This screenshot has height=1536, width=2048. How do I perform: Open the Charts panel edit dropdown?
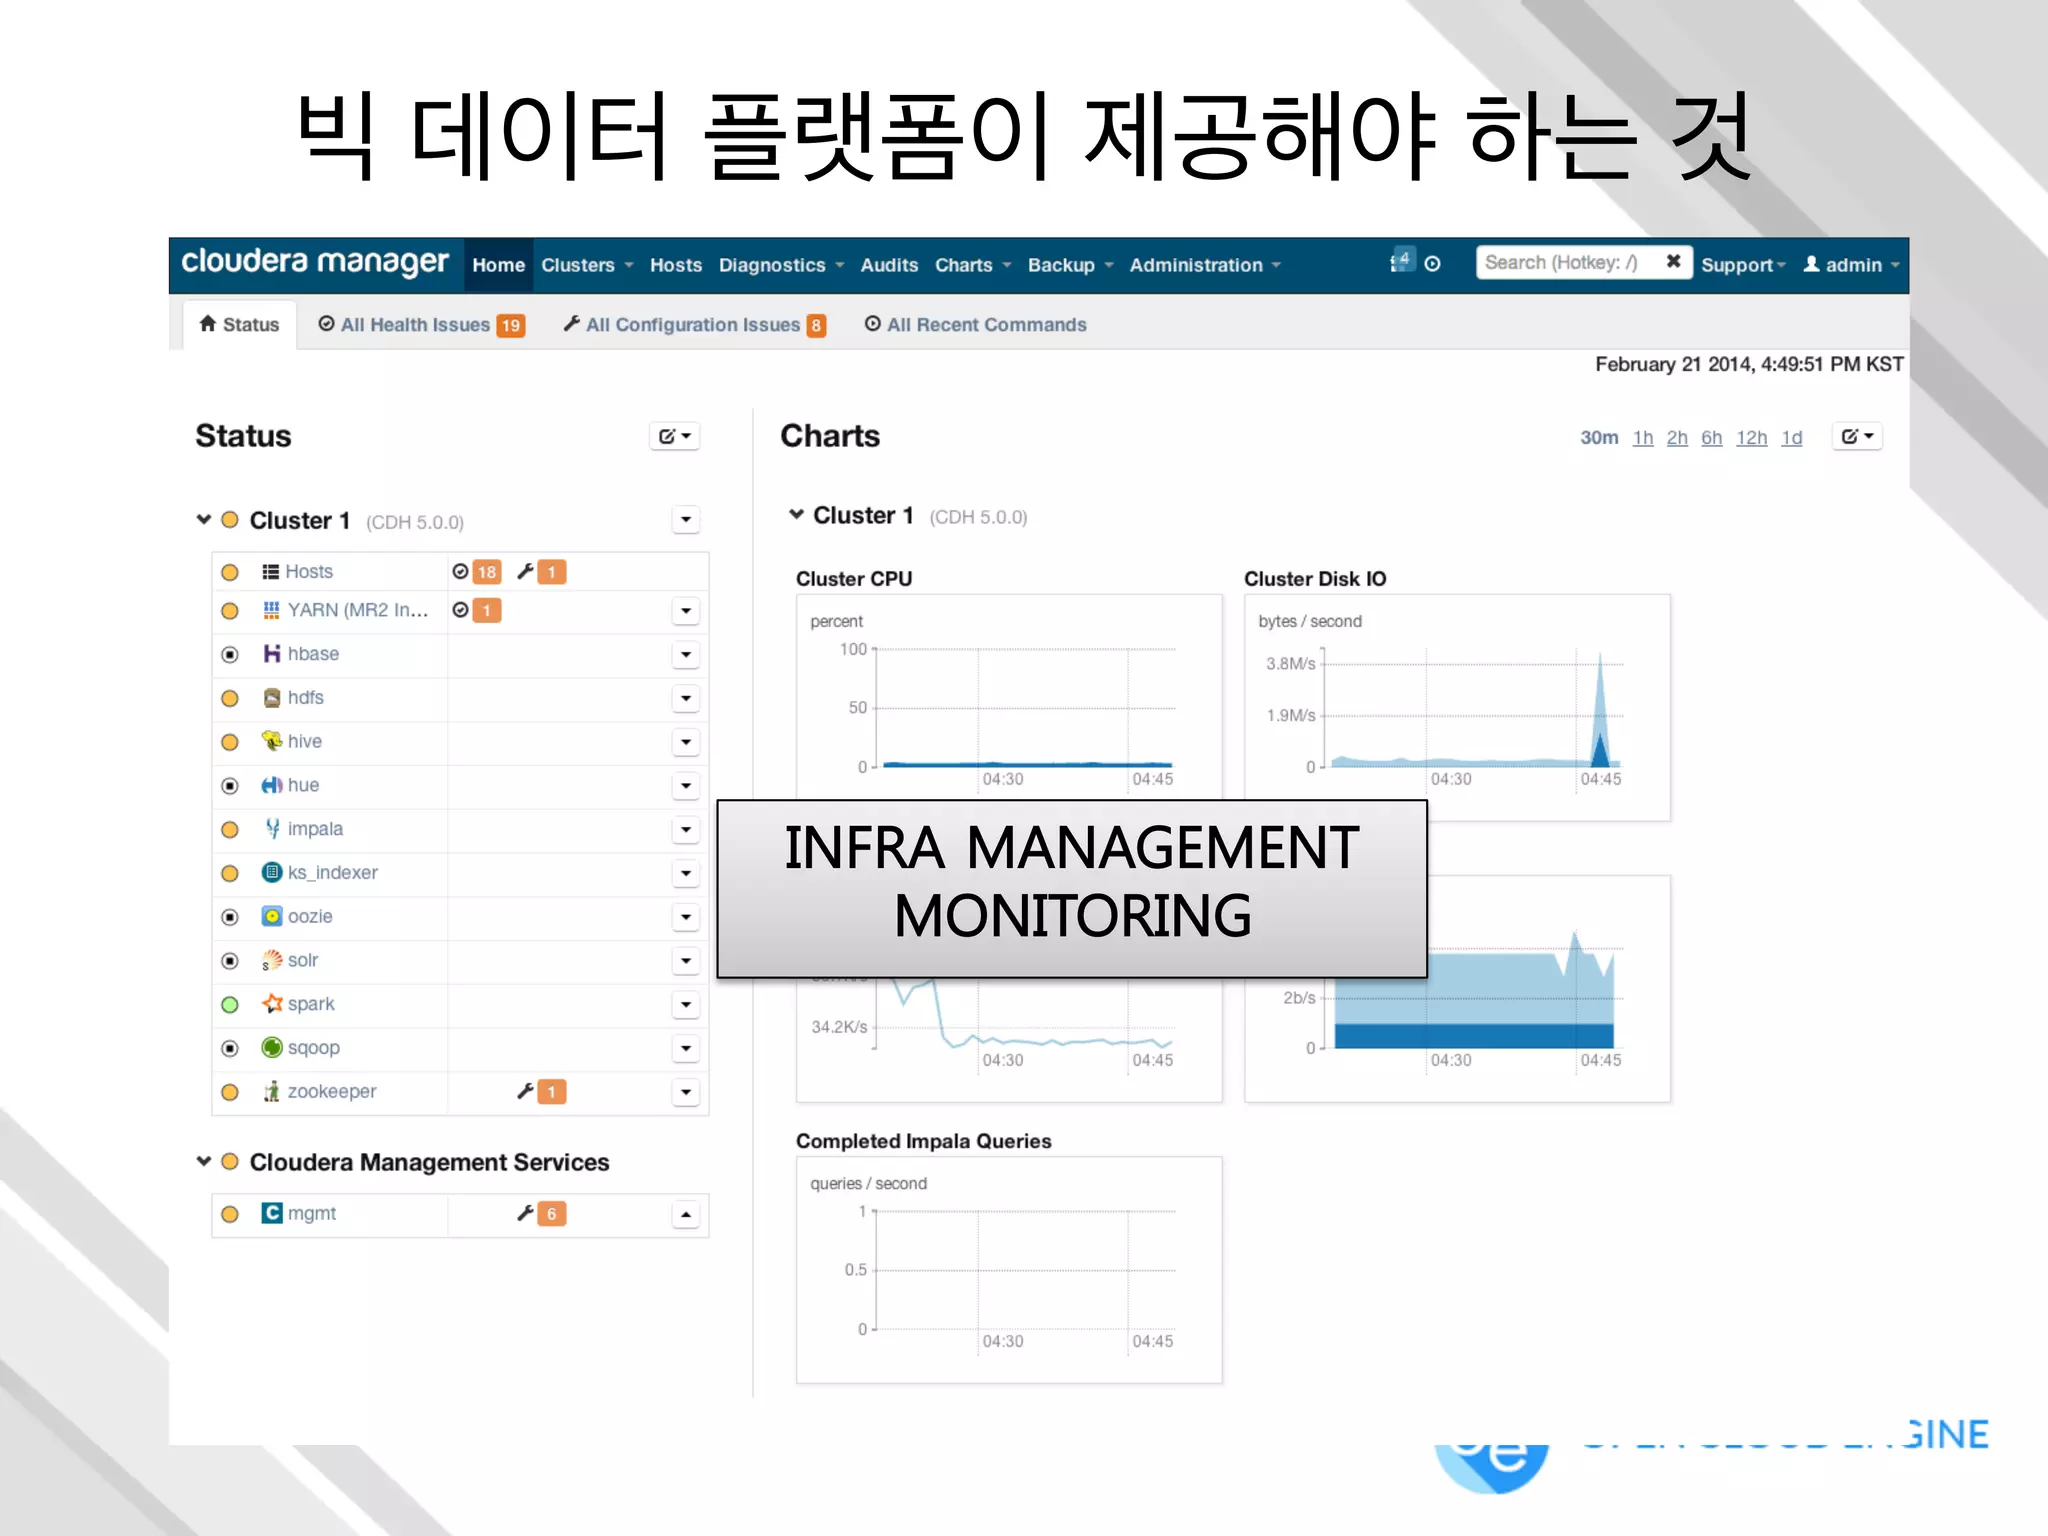1858,437
